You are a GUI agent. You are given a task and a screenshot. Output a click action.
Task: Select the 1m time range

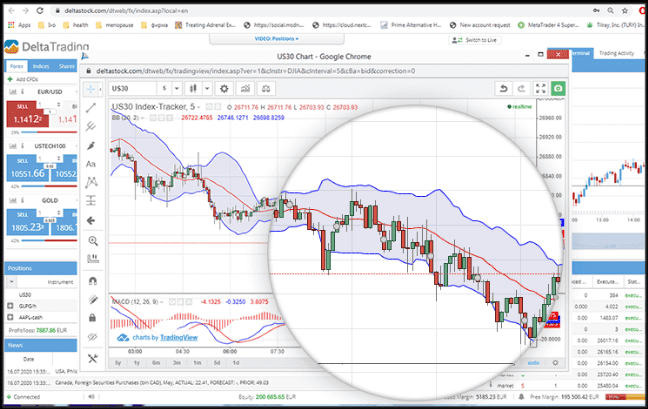(x=197, y=363)
